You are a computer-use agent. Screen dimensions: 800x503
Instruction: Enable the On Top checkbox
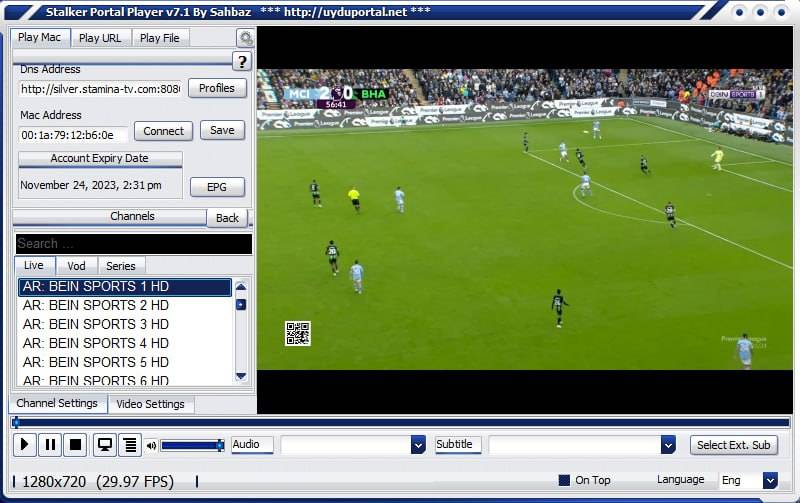564,480
